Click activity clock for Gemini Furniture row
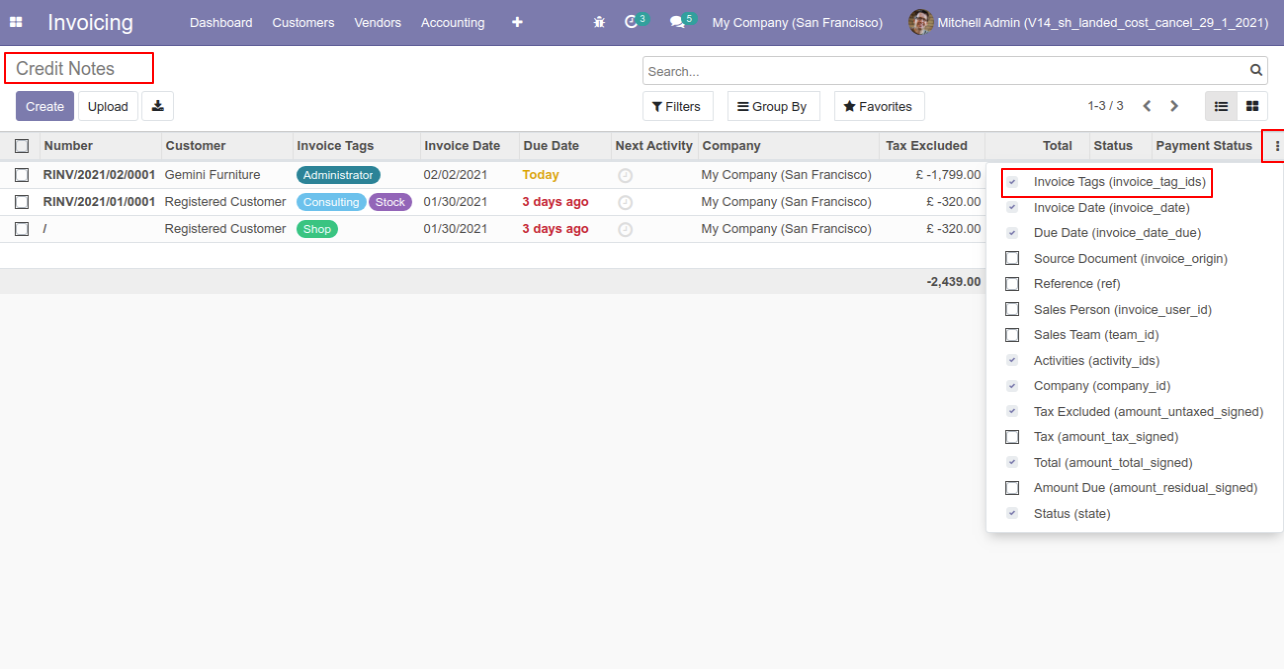Image resolution: width=1284 pixels, height=669 pixels. click(x=625, y=175)
